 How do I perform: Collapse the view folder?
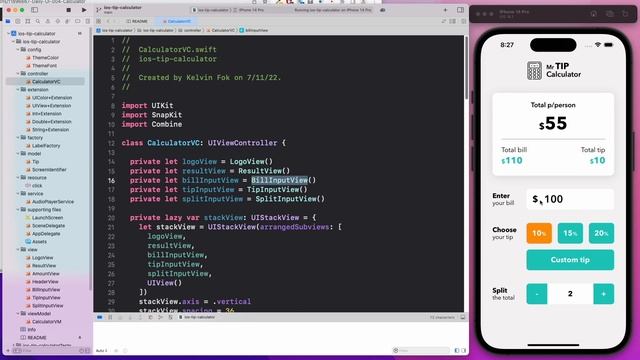pos(18,249)
